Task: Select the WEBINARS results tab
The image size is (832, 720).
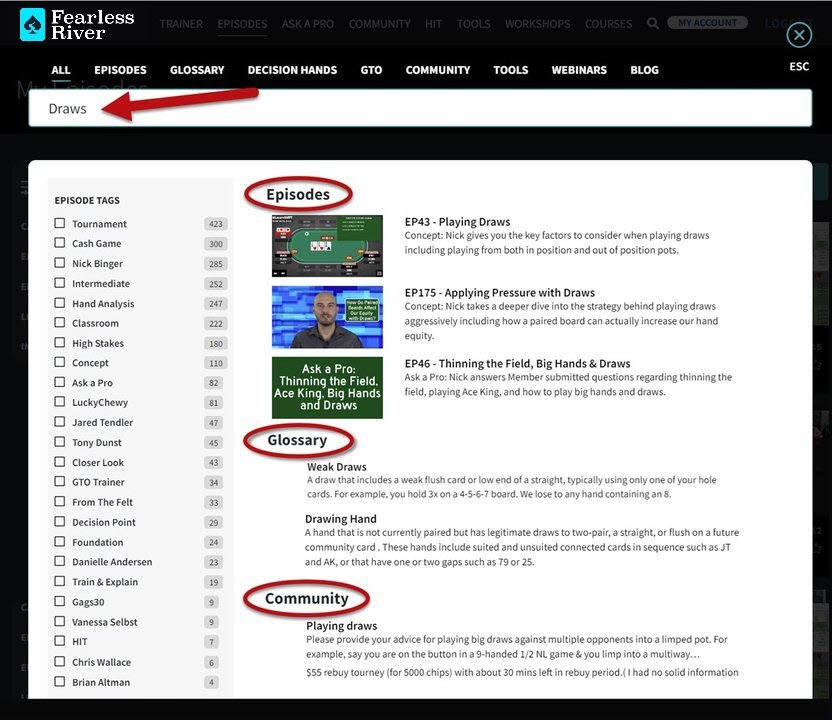Action: [578, 70]
